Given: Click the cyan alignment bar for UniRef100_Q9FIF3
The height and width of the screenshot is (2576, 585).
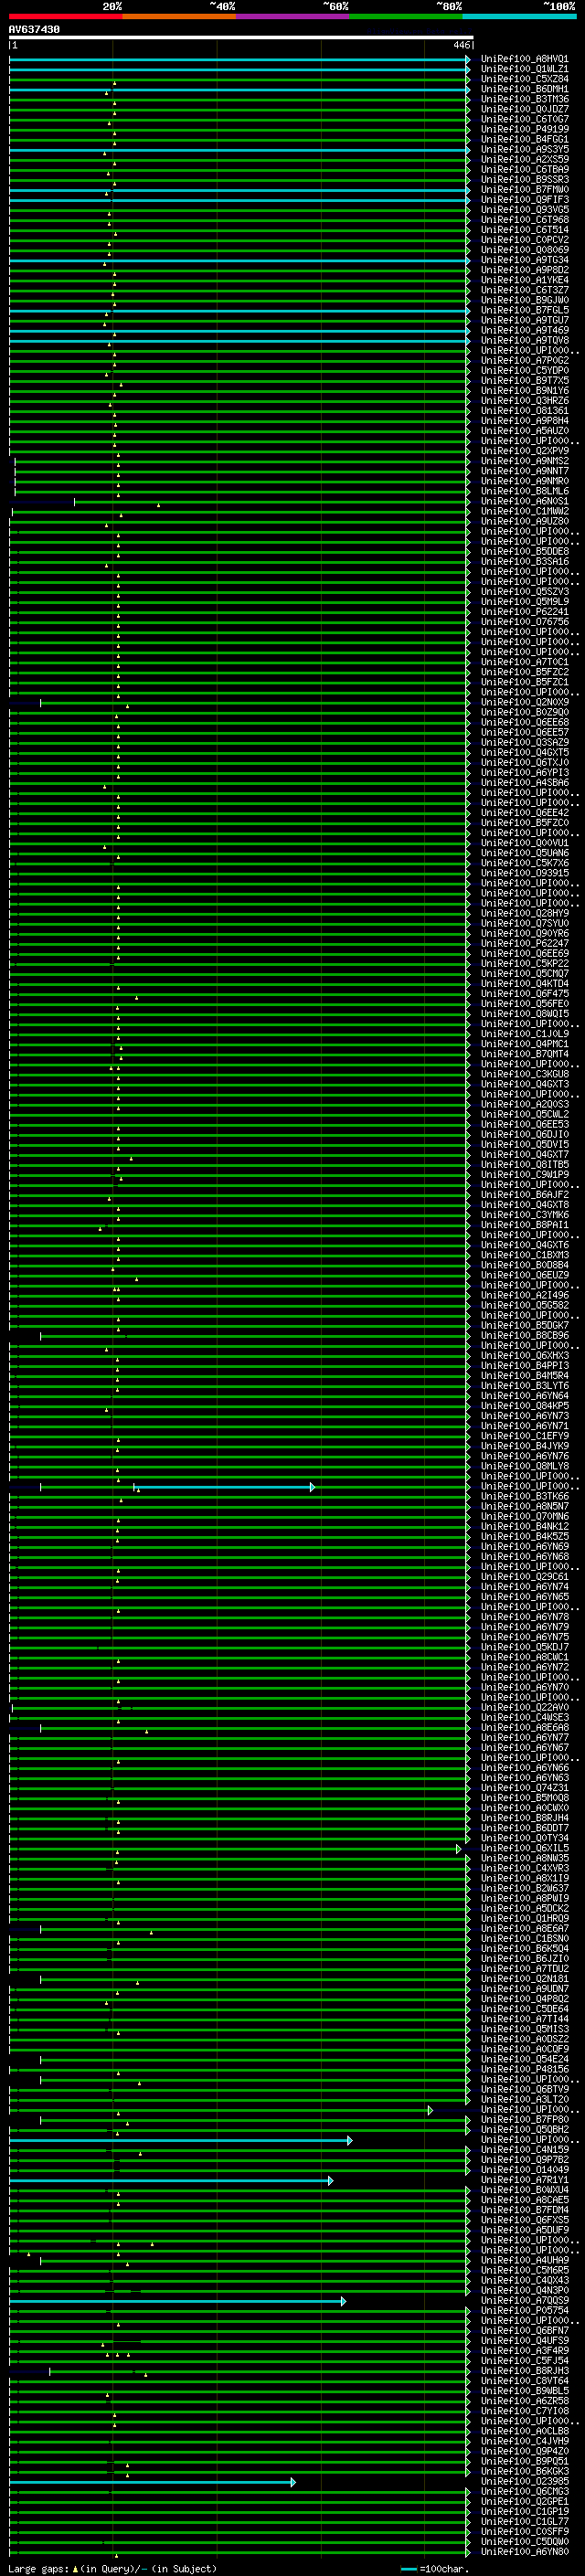Looking at the screenshot, I should 239,200.
